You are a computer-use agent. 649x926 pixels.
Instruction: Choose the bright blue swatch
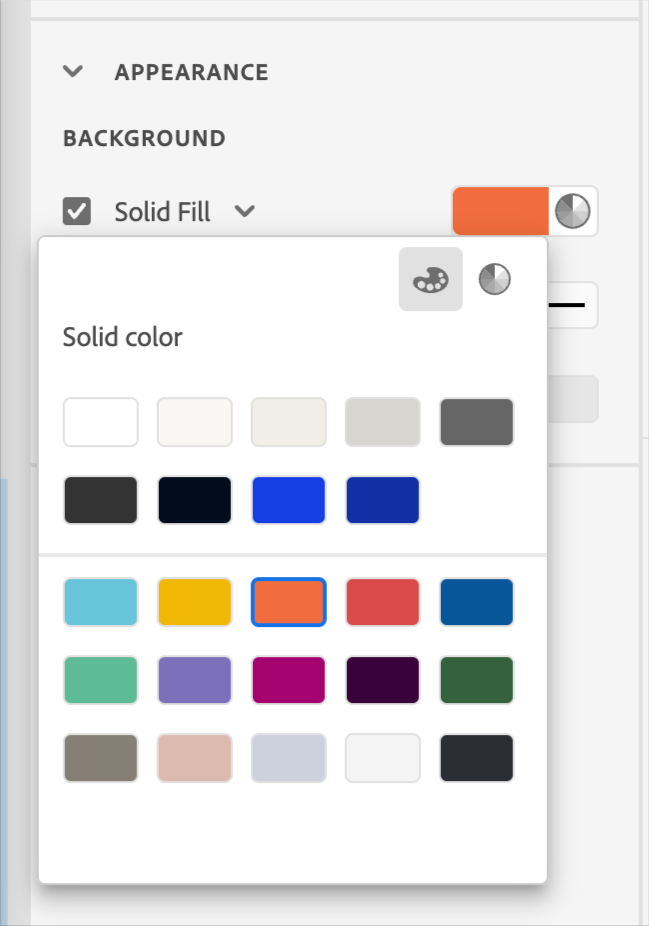pos(289,500)
